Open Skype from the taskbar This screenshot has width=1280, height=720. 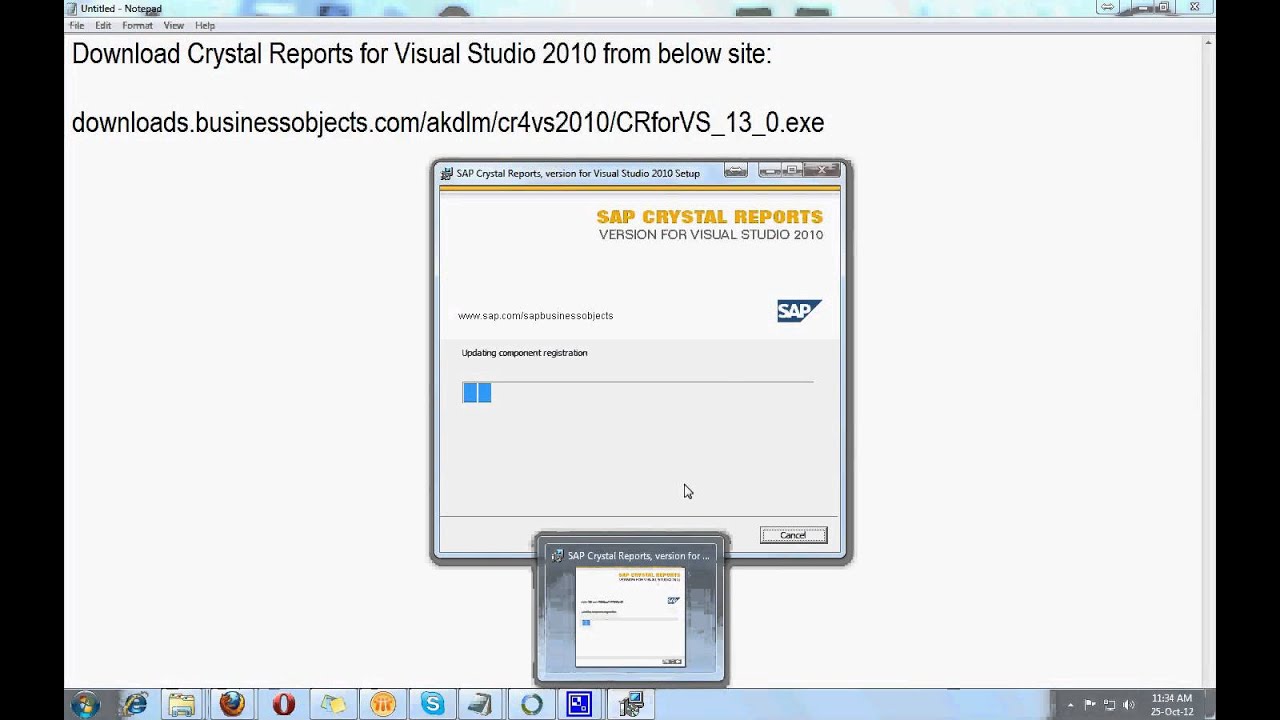[432, 704]
